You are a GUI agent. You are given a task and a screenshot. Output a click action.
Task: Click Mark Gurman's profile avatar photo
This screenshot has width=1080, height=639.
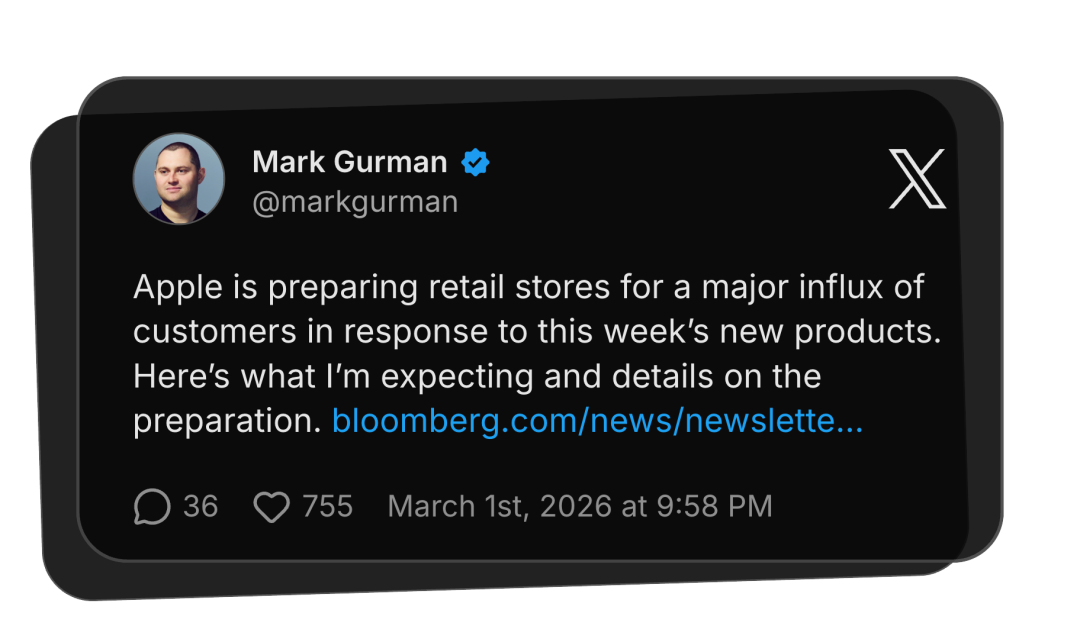click(x=178, y=178)
